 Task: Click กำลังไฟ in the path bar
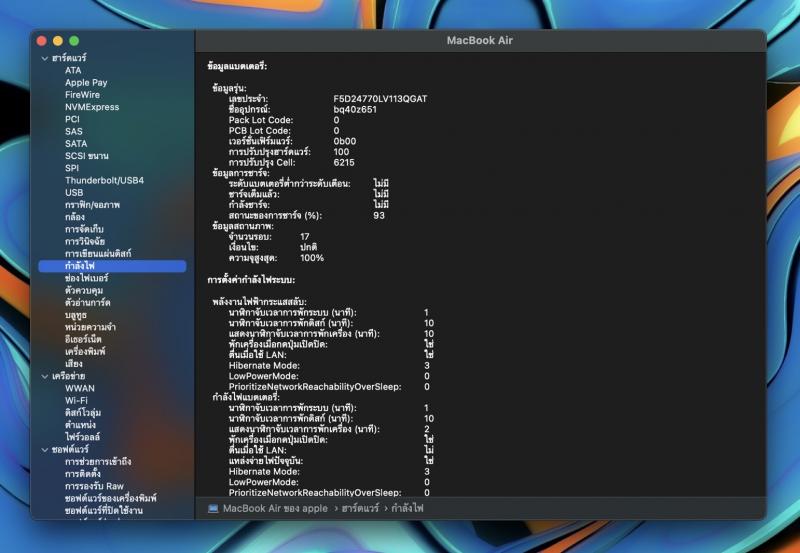point(407,509)
